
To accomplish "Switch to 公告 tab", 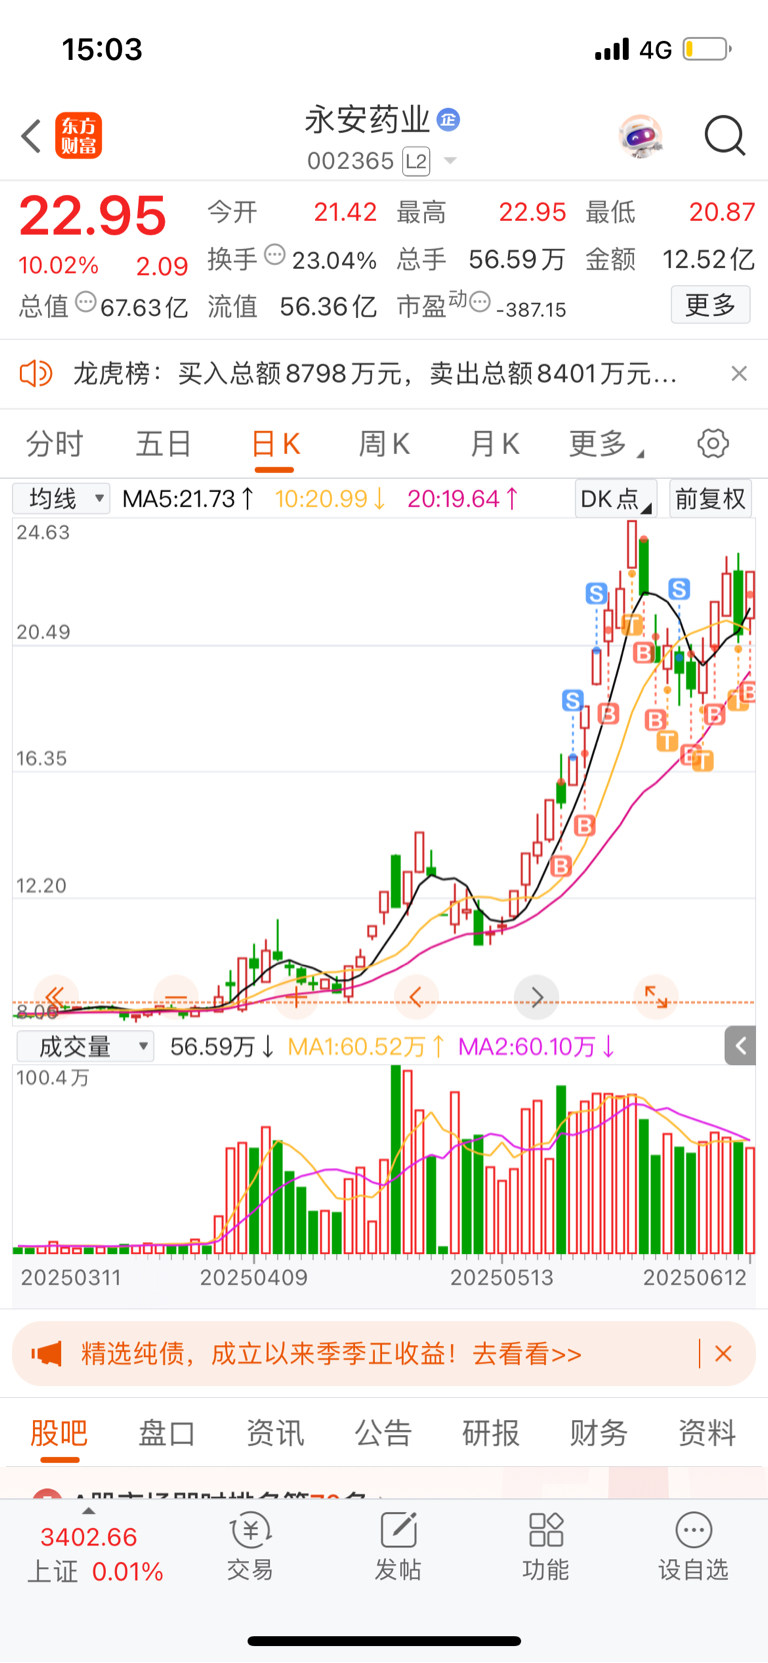I will [383, 1433].
